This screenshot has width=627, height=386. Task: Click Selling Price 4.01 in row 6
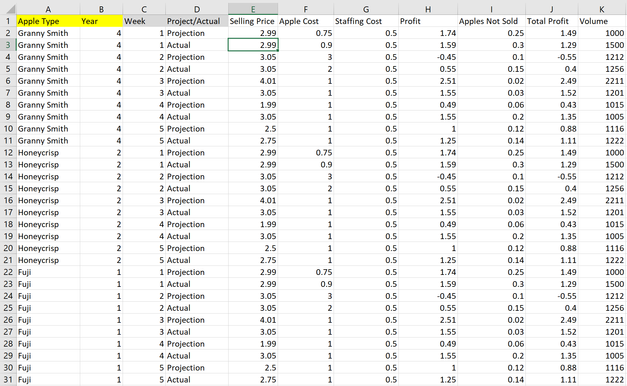pos(268,81)
